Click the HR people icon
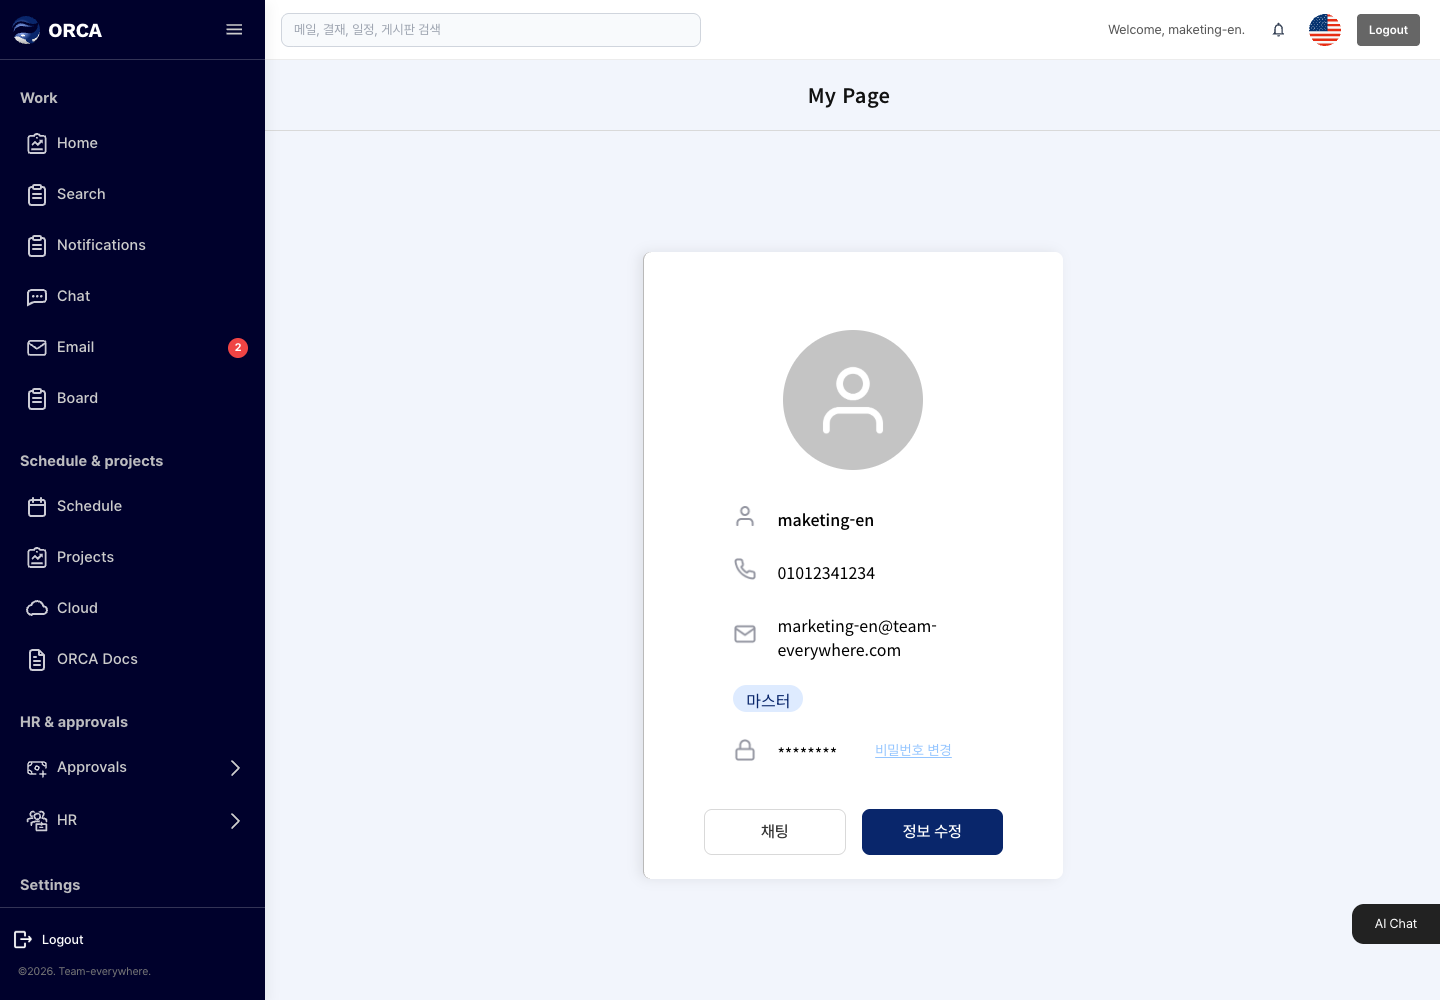Image resolution: width=1440 pixels, height=1000 pixels. pyautogui.click(x=37, y=821)
